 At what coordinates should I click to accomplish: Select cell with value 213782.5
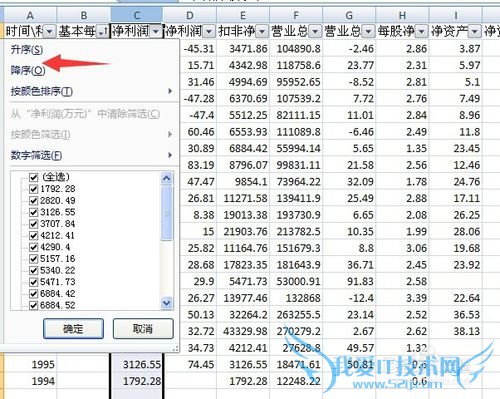[x=296, y=231]
